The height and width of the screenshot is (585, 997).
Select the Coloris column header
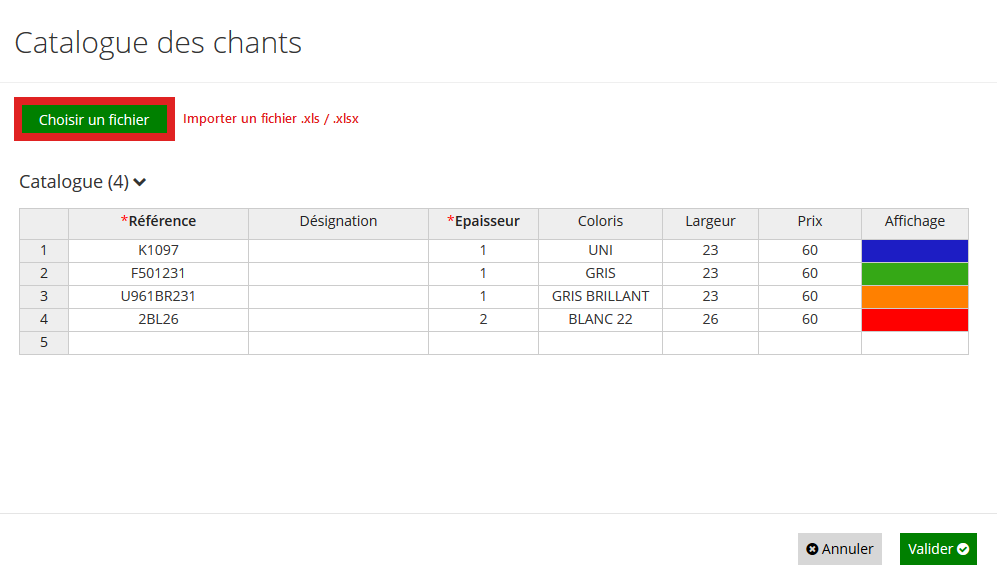click(x=600, y=221)
